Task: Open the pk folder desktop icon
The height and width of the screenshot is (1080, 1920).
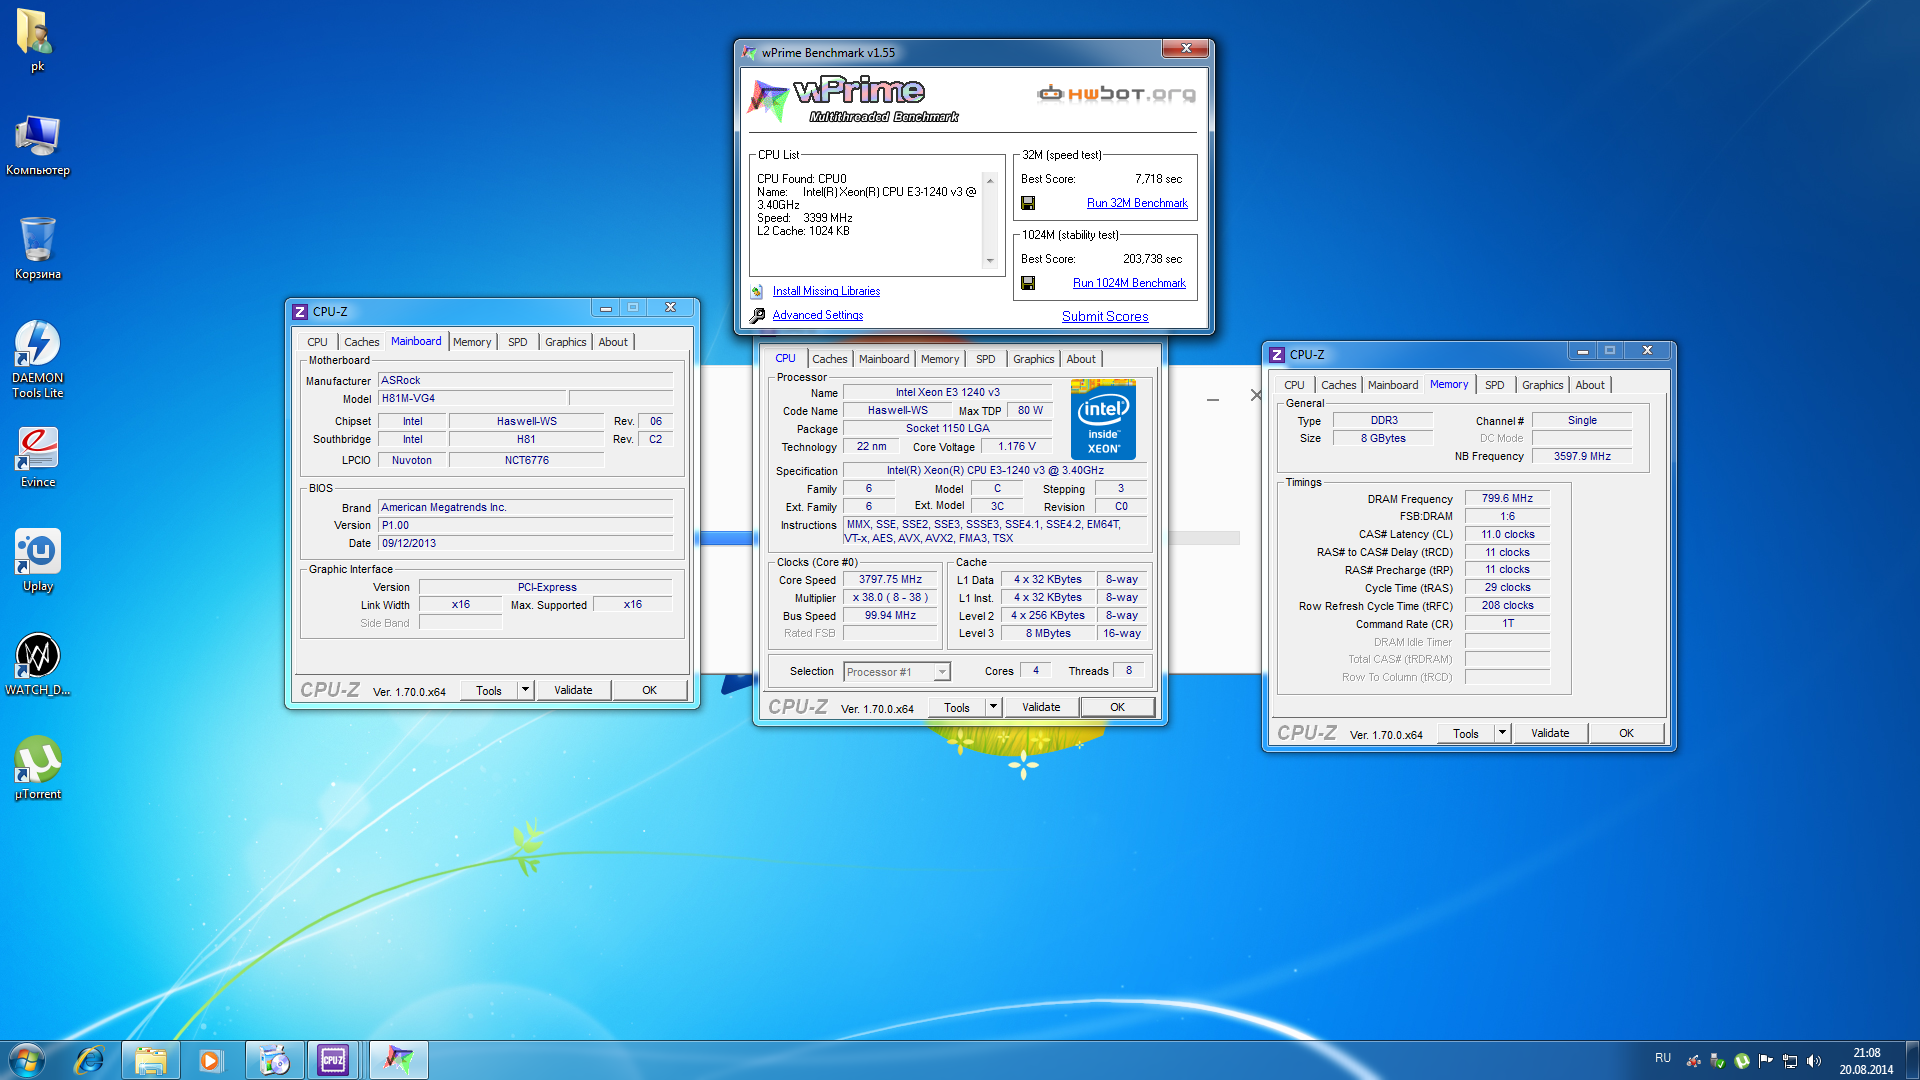Action: click(x=37, y=40)
